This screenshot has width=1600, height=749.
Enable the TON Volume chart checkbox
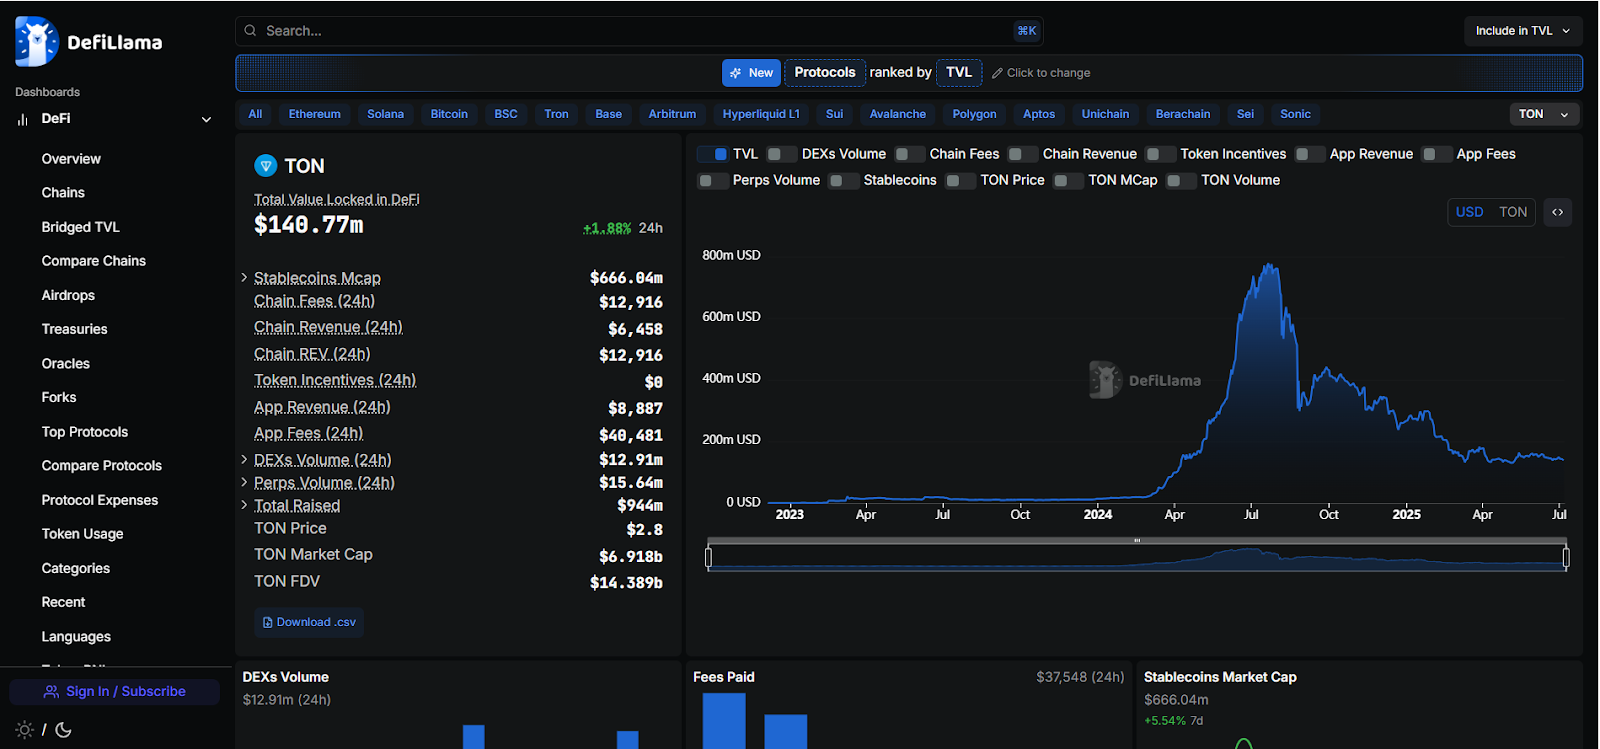(1182, 181)
